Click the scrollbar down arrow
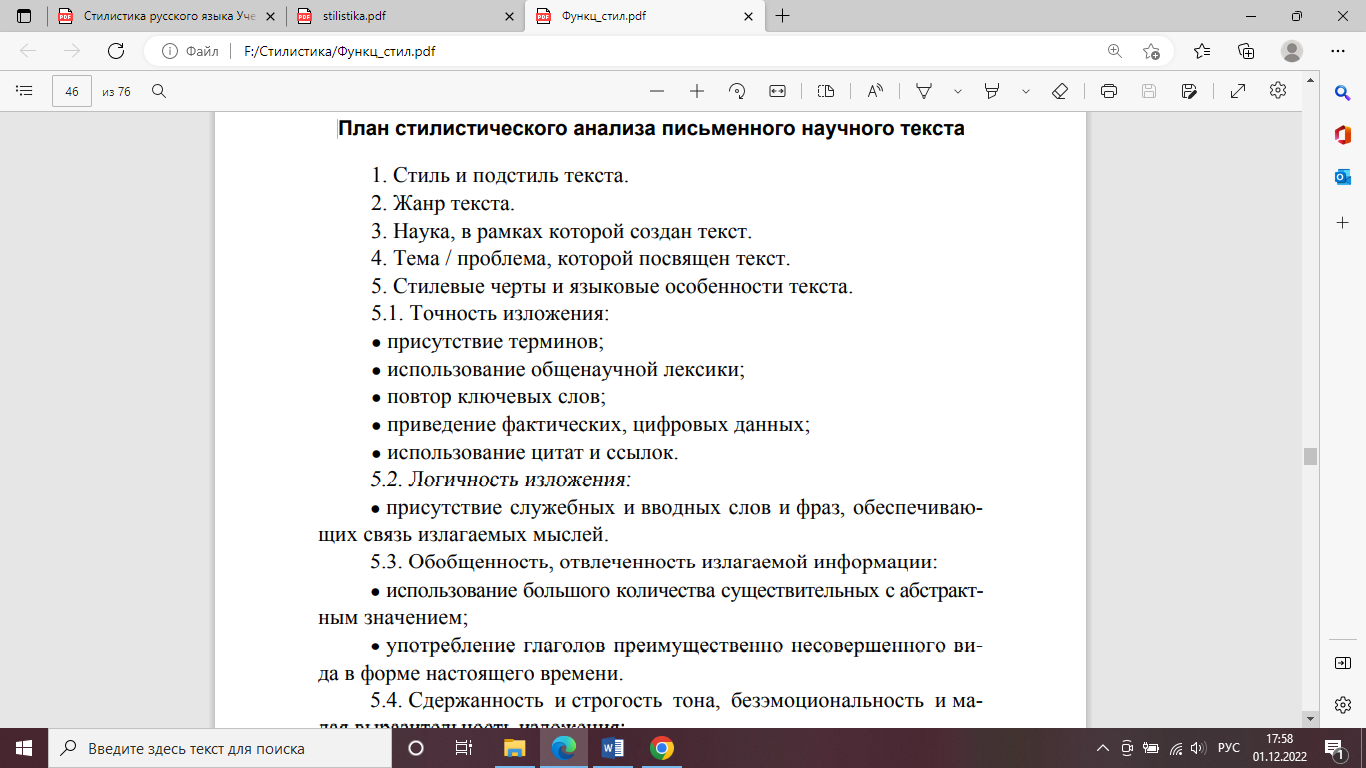Screen dimensions: 1366x768 pyautogui.click(x=1310, y=718)
